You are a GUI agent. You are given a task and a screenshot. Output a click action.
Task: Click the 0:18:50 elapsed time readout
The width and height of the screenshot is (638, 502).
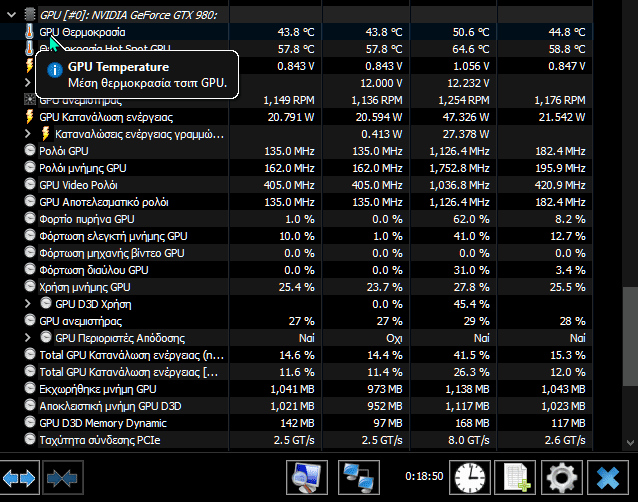(x=424, y=476)
